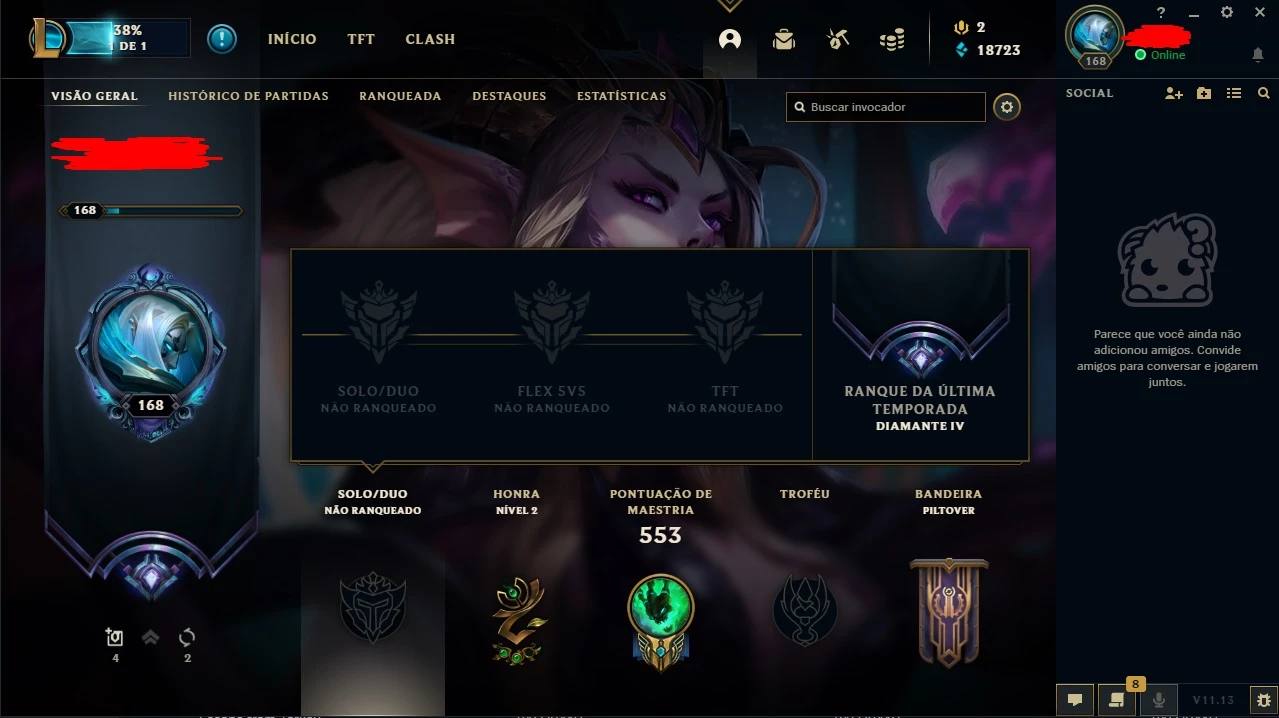The image size is (1279, 718).
Task: Open the Clash navigation link
Action: [430, 39]
